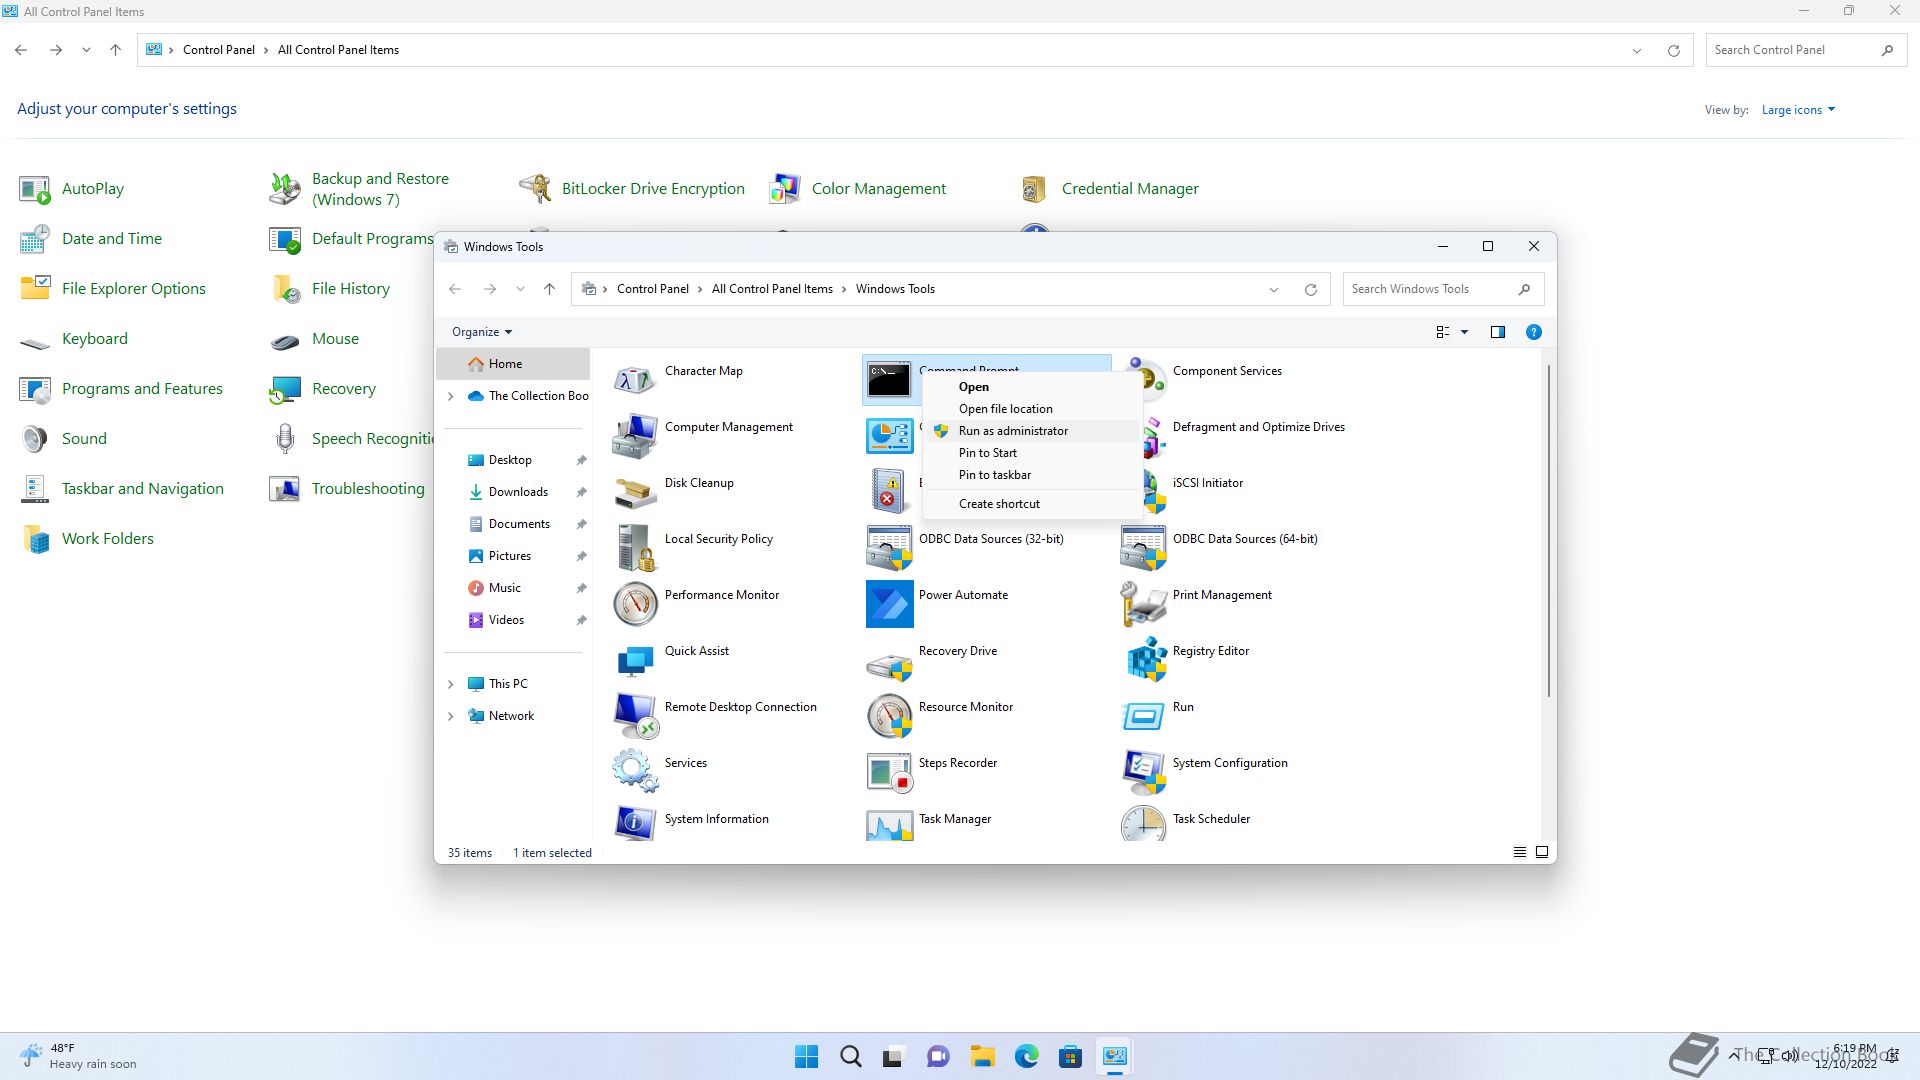The width and height of the screenshot is (1920, 1080).
Task: Open Microsoft Edge from the taskbar
Action: pos(1026,1056)
